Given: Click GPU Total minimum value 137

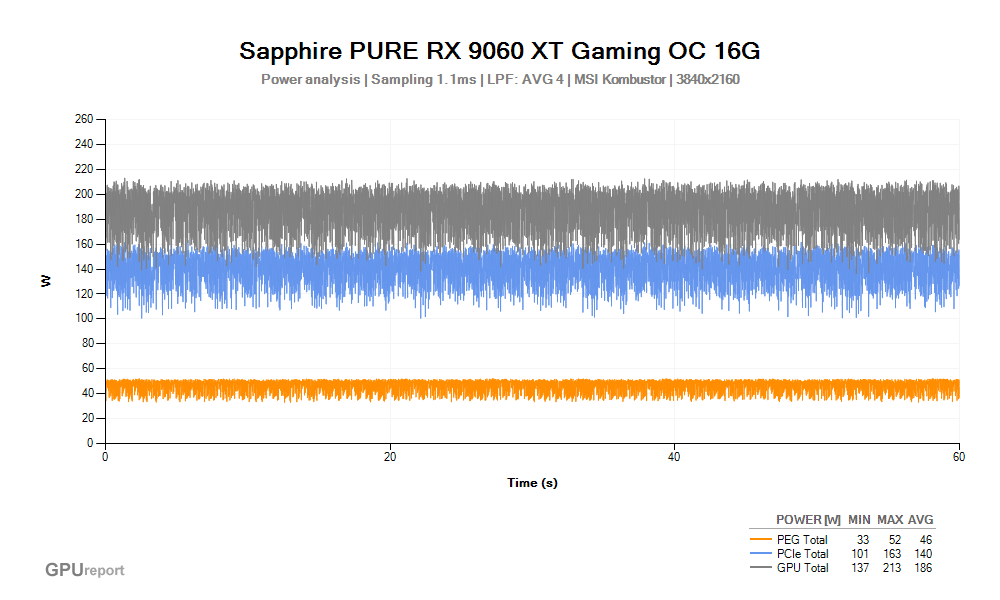Looking at the screenshot, I should pos(860,568).
